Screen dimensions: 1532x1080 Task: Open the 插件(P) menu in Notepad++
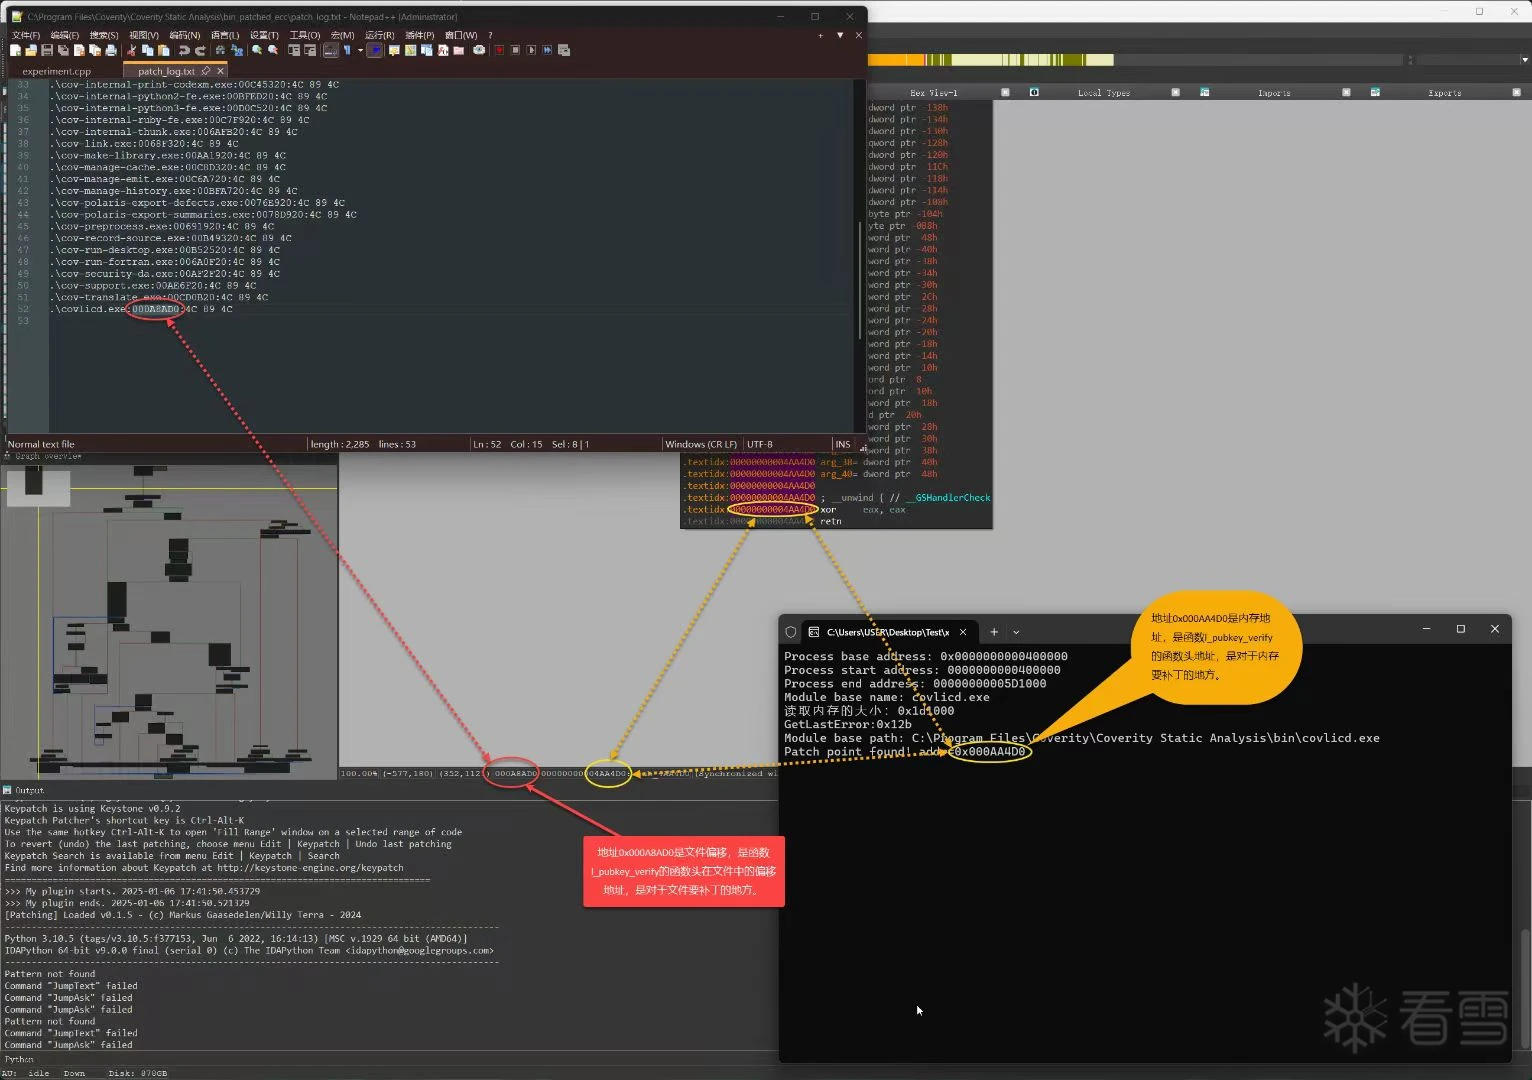click(x=420, y=35)
